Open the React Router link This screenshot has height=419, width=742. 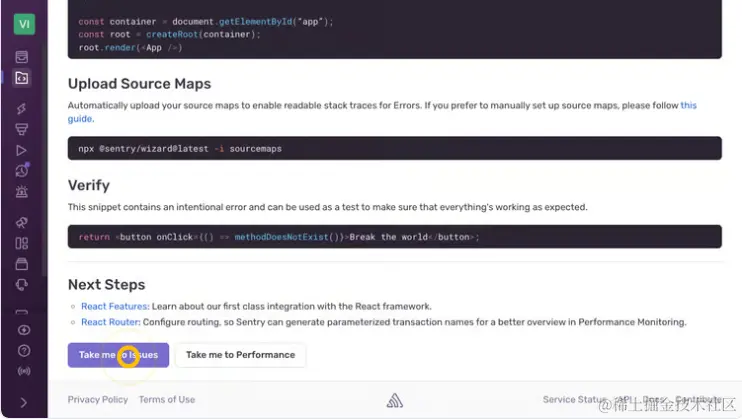click(111, 322)
